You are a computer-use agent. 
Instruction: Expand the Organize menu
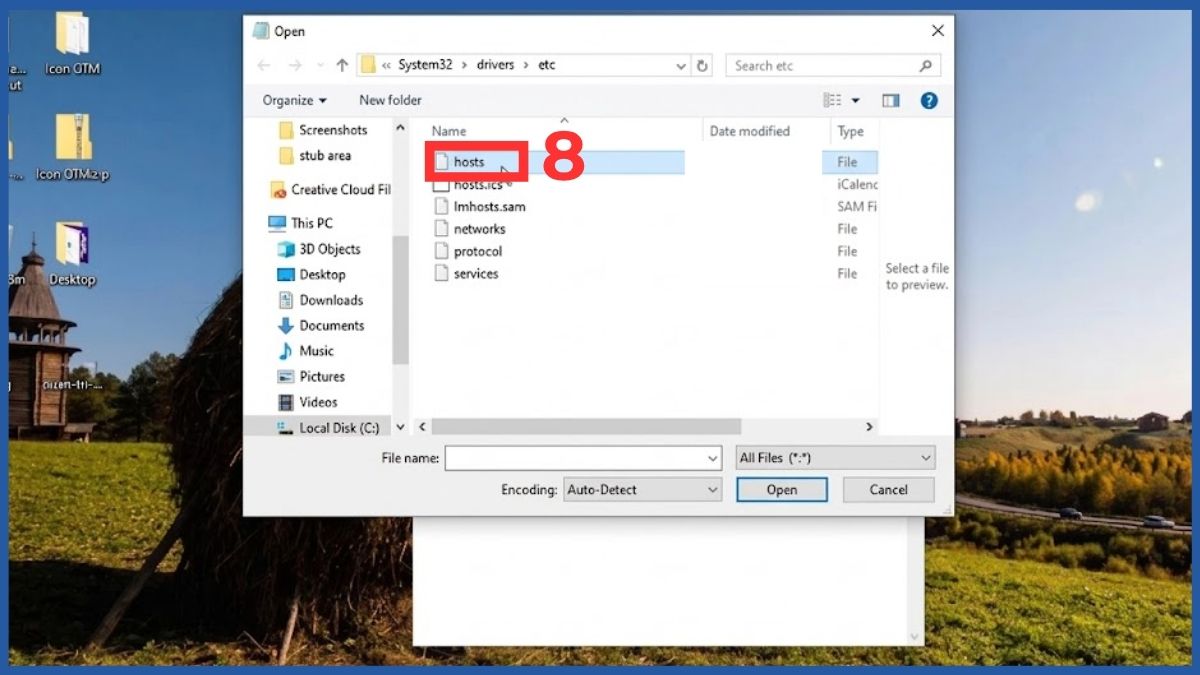(x=293, y=100)
